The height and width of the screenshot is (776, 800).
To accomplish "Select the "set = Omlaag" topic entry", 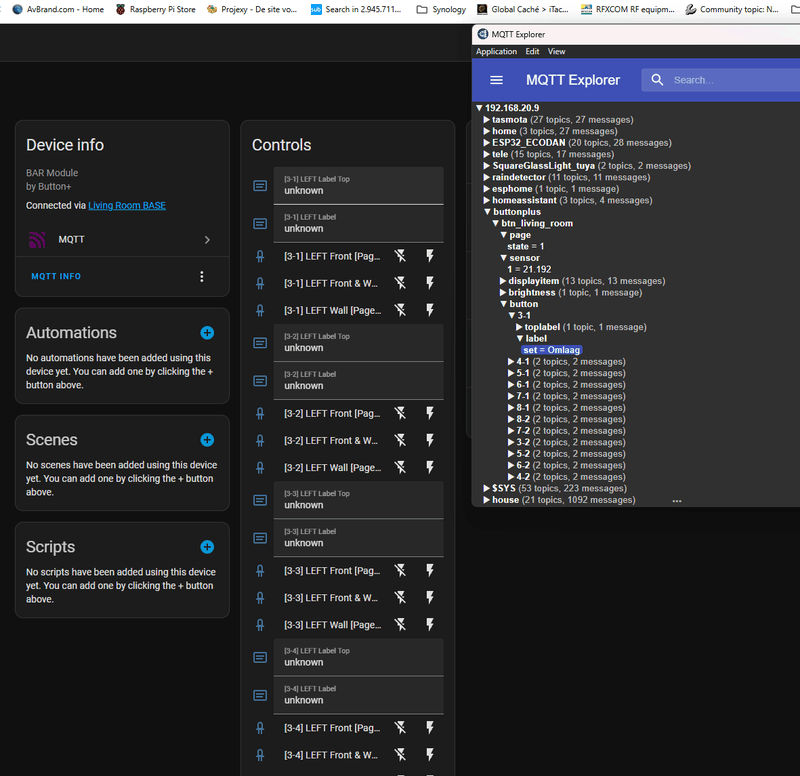I will [552, 350].
